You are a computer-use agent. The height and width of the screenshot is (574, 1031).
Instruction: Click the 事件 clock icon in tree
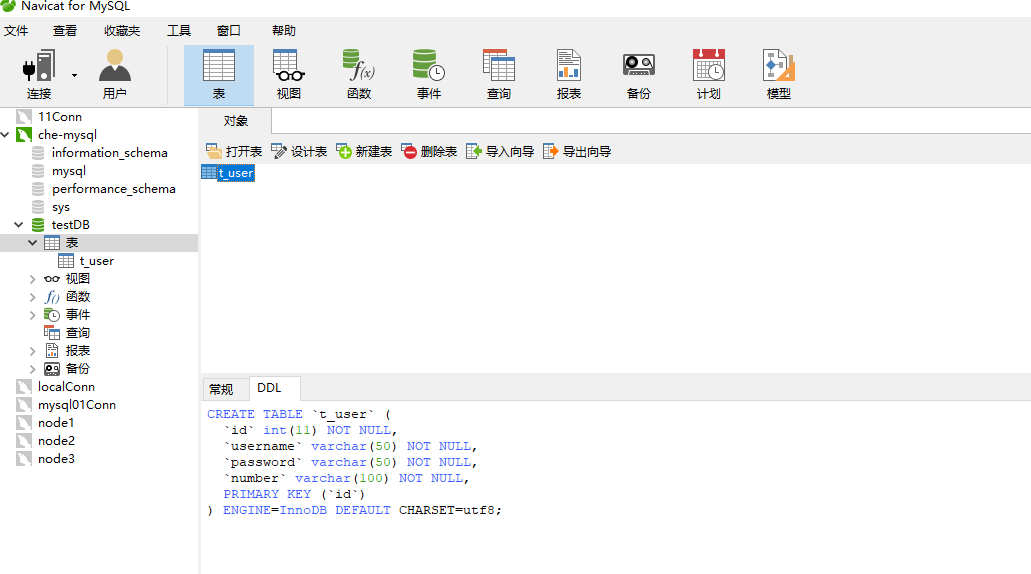pyautogui.click(x=52, y=315)
